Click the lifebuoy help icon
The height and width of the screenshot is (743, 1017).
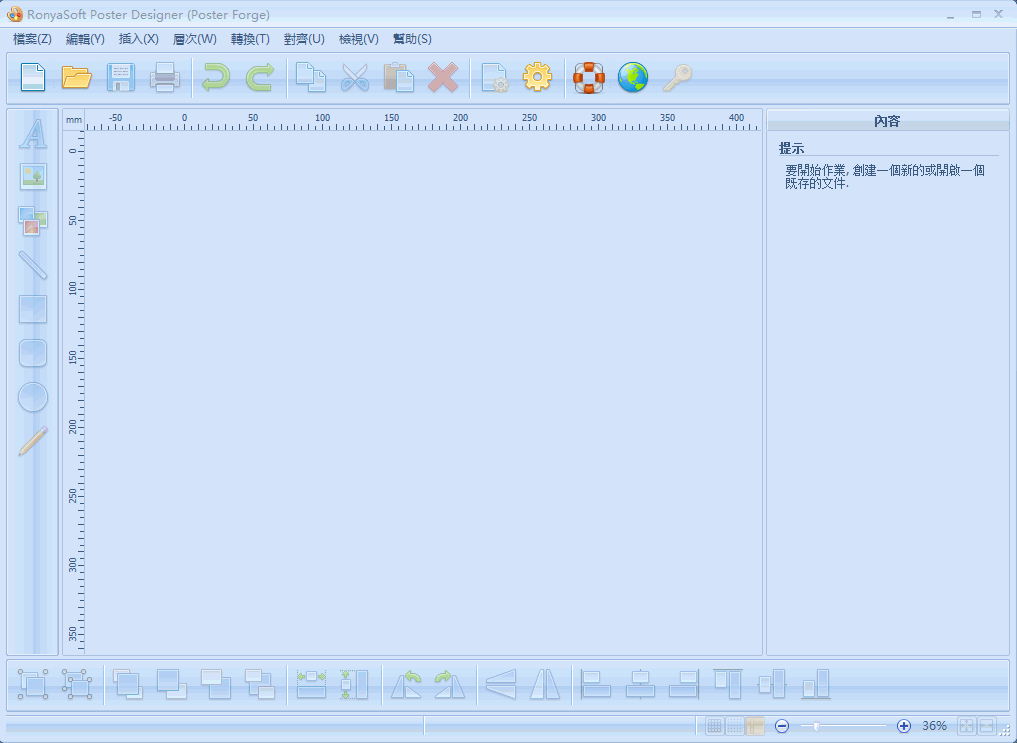[589, 77]
